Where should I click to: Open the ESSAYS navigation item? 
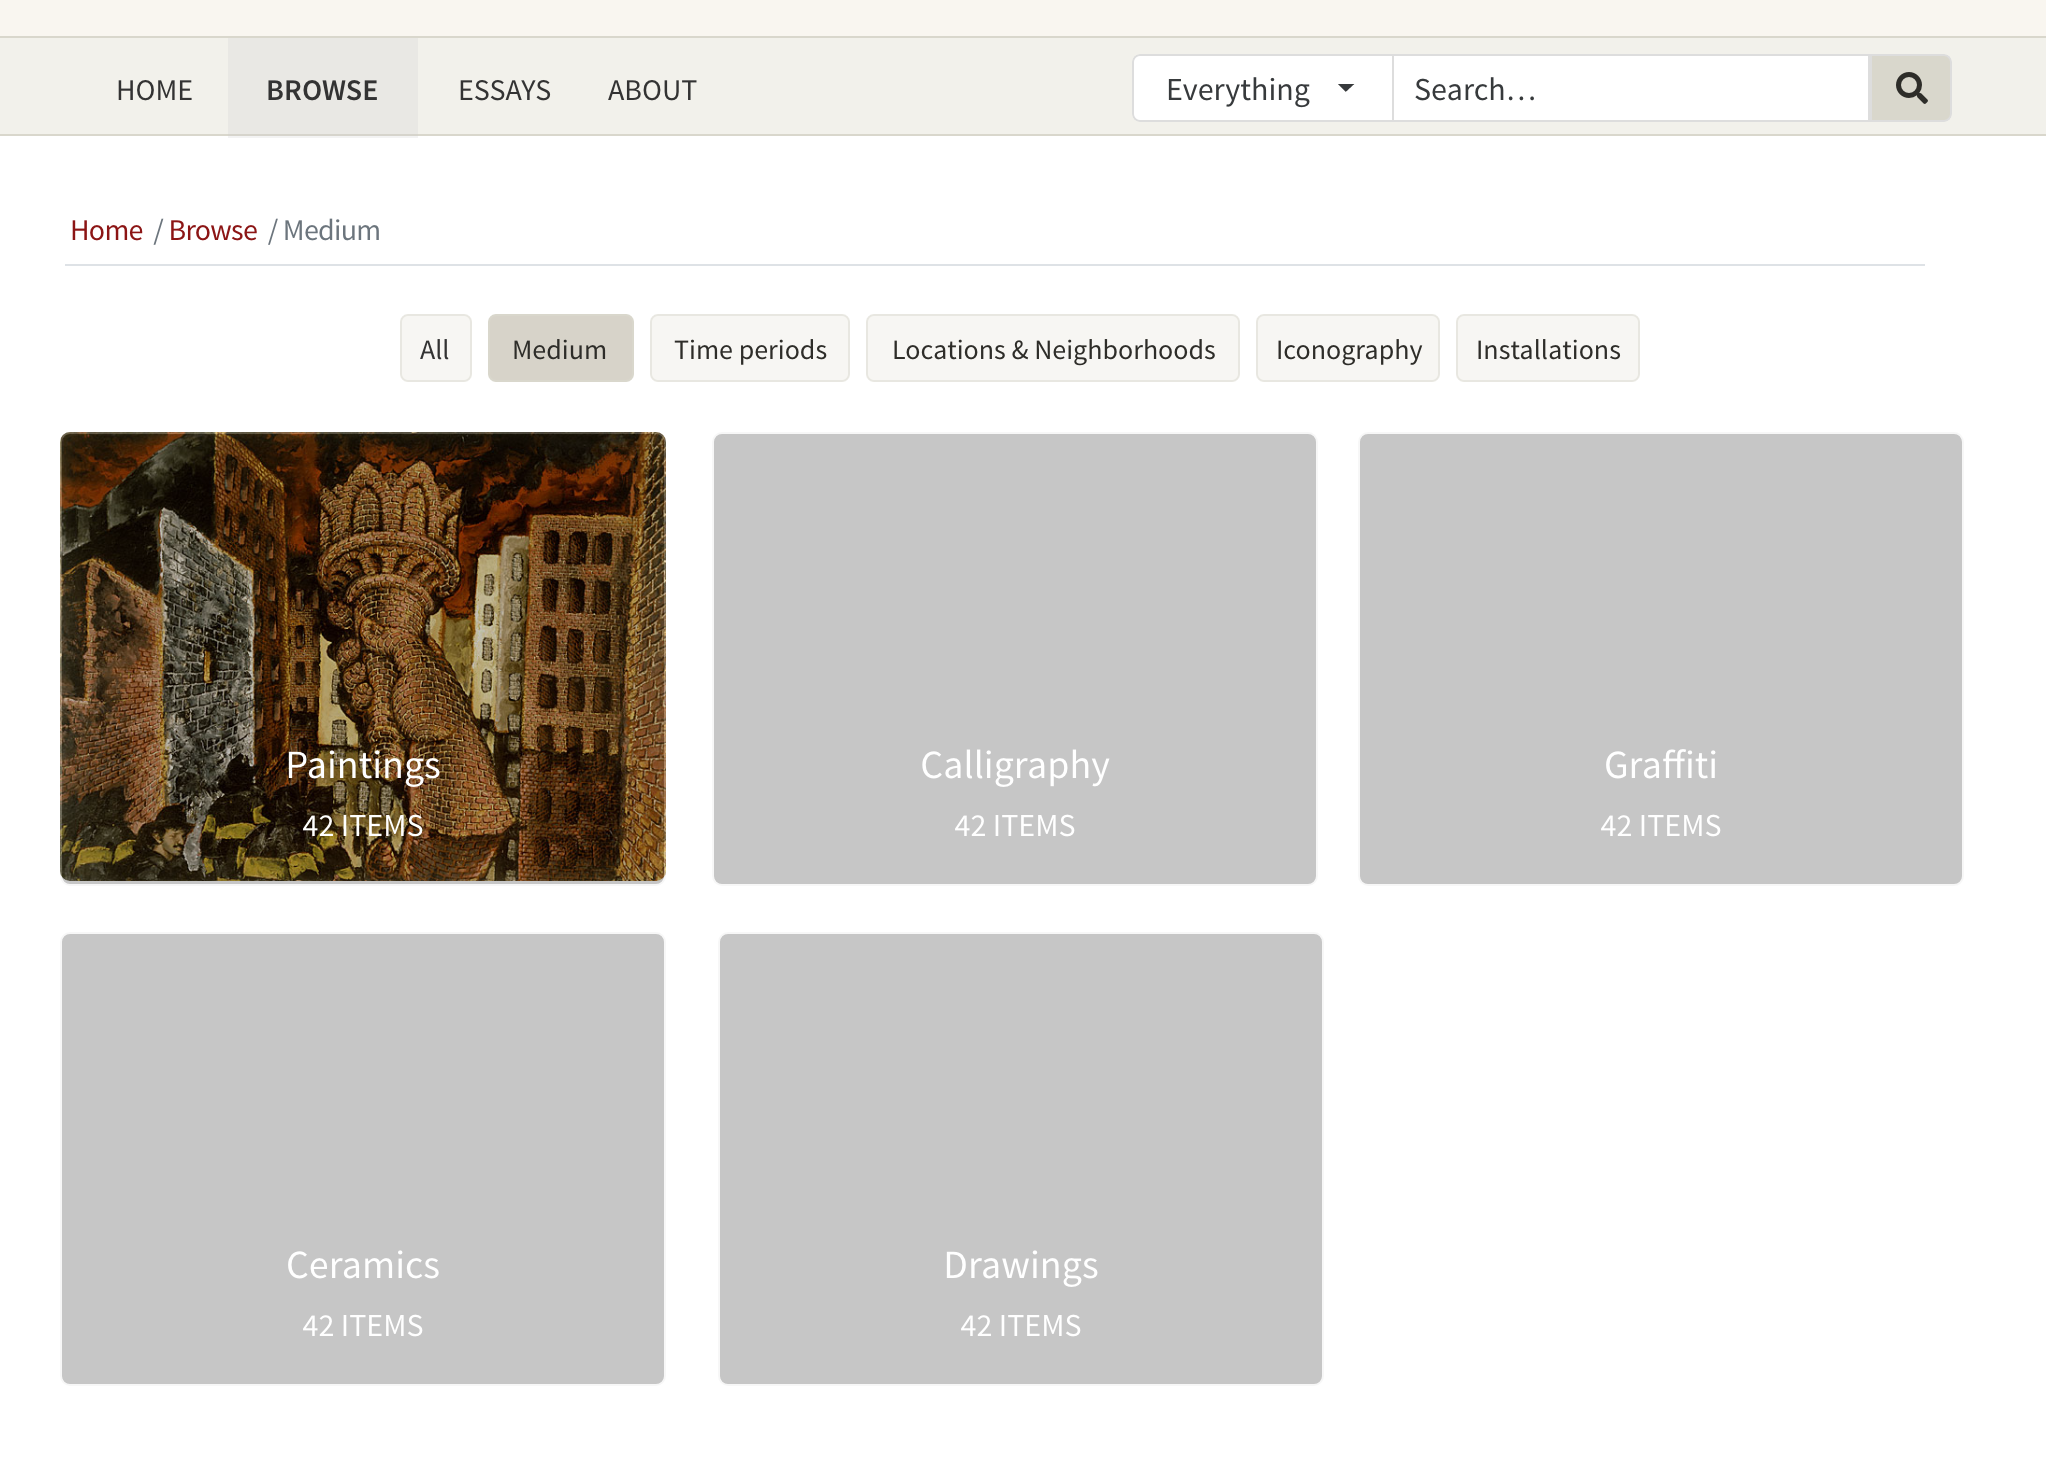[504, 89]
